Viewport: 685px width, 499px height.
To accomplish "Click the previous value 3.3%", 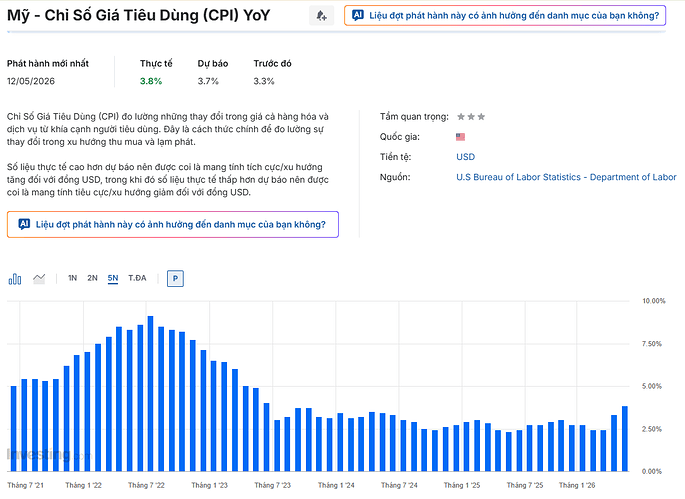I will click(x=264, y=81).
